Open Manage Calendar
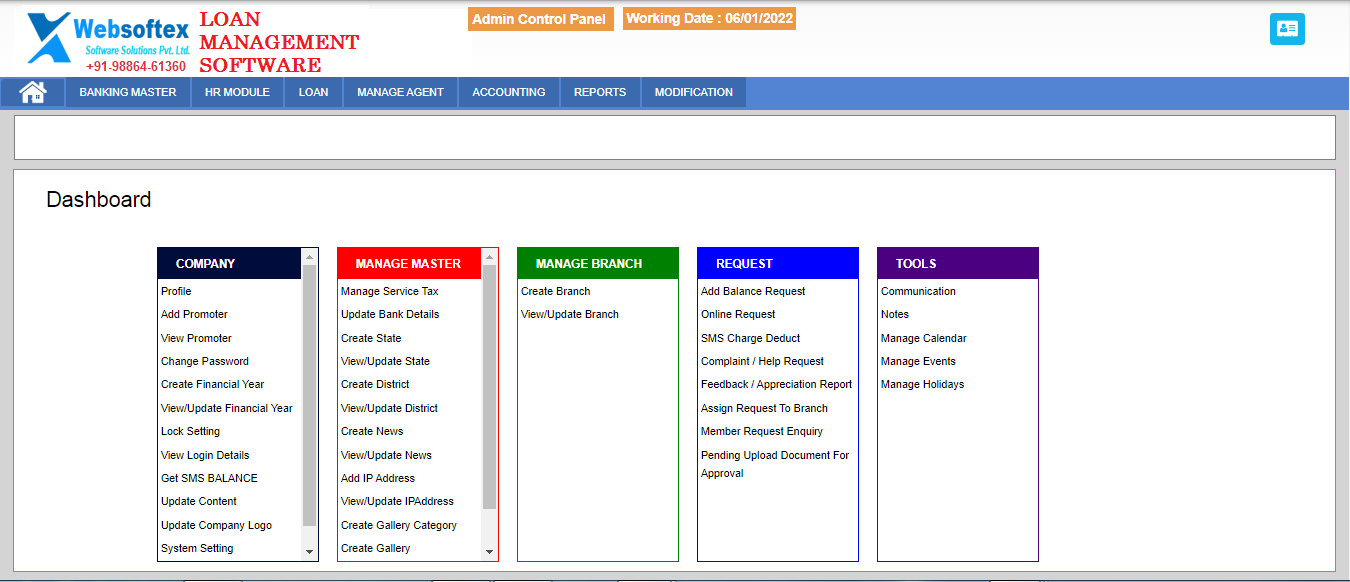 [x=924, y=338]
